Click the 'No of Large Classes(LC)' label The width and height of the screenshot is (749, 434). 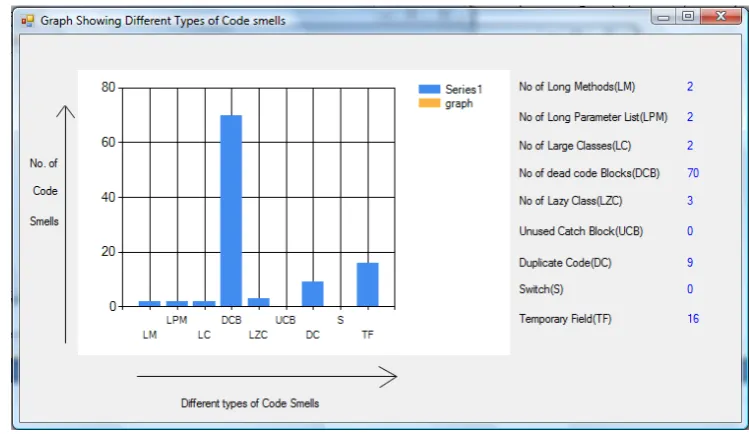(575, 146)
